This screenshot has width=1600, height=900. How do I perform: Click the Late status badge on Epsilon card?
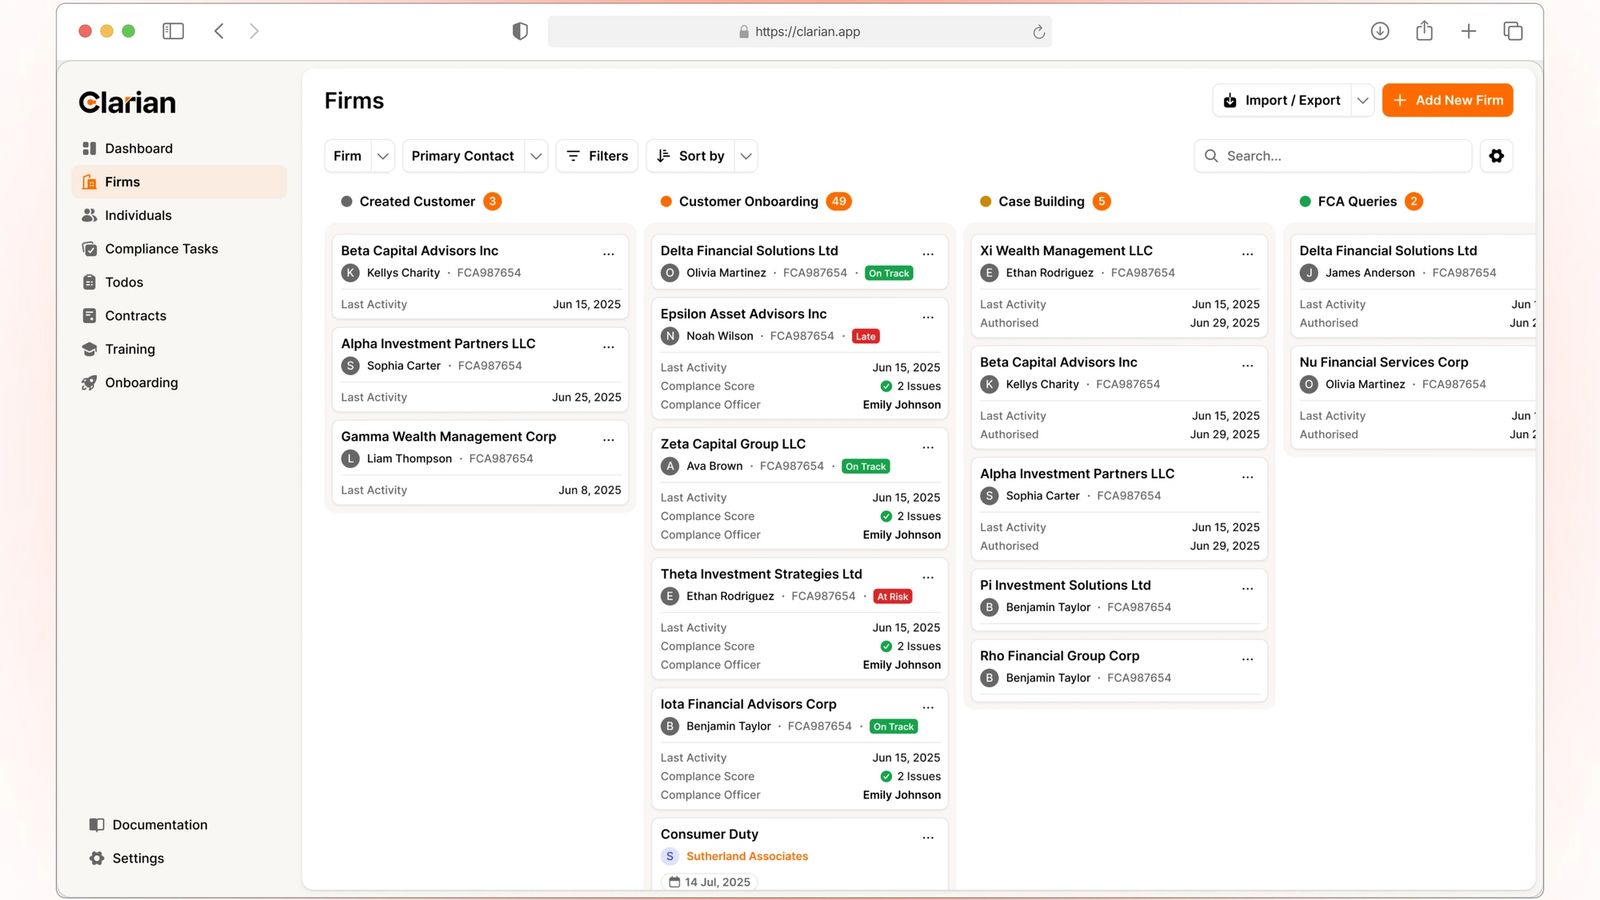point(866,336)
